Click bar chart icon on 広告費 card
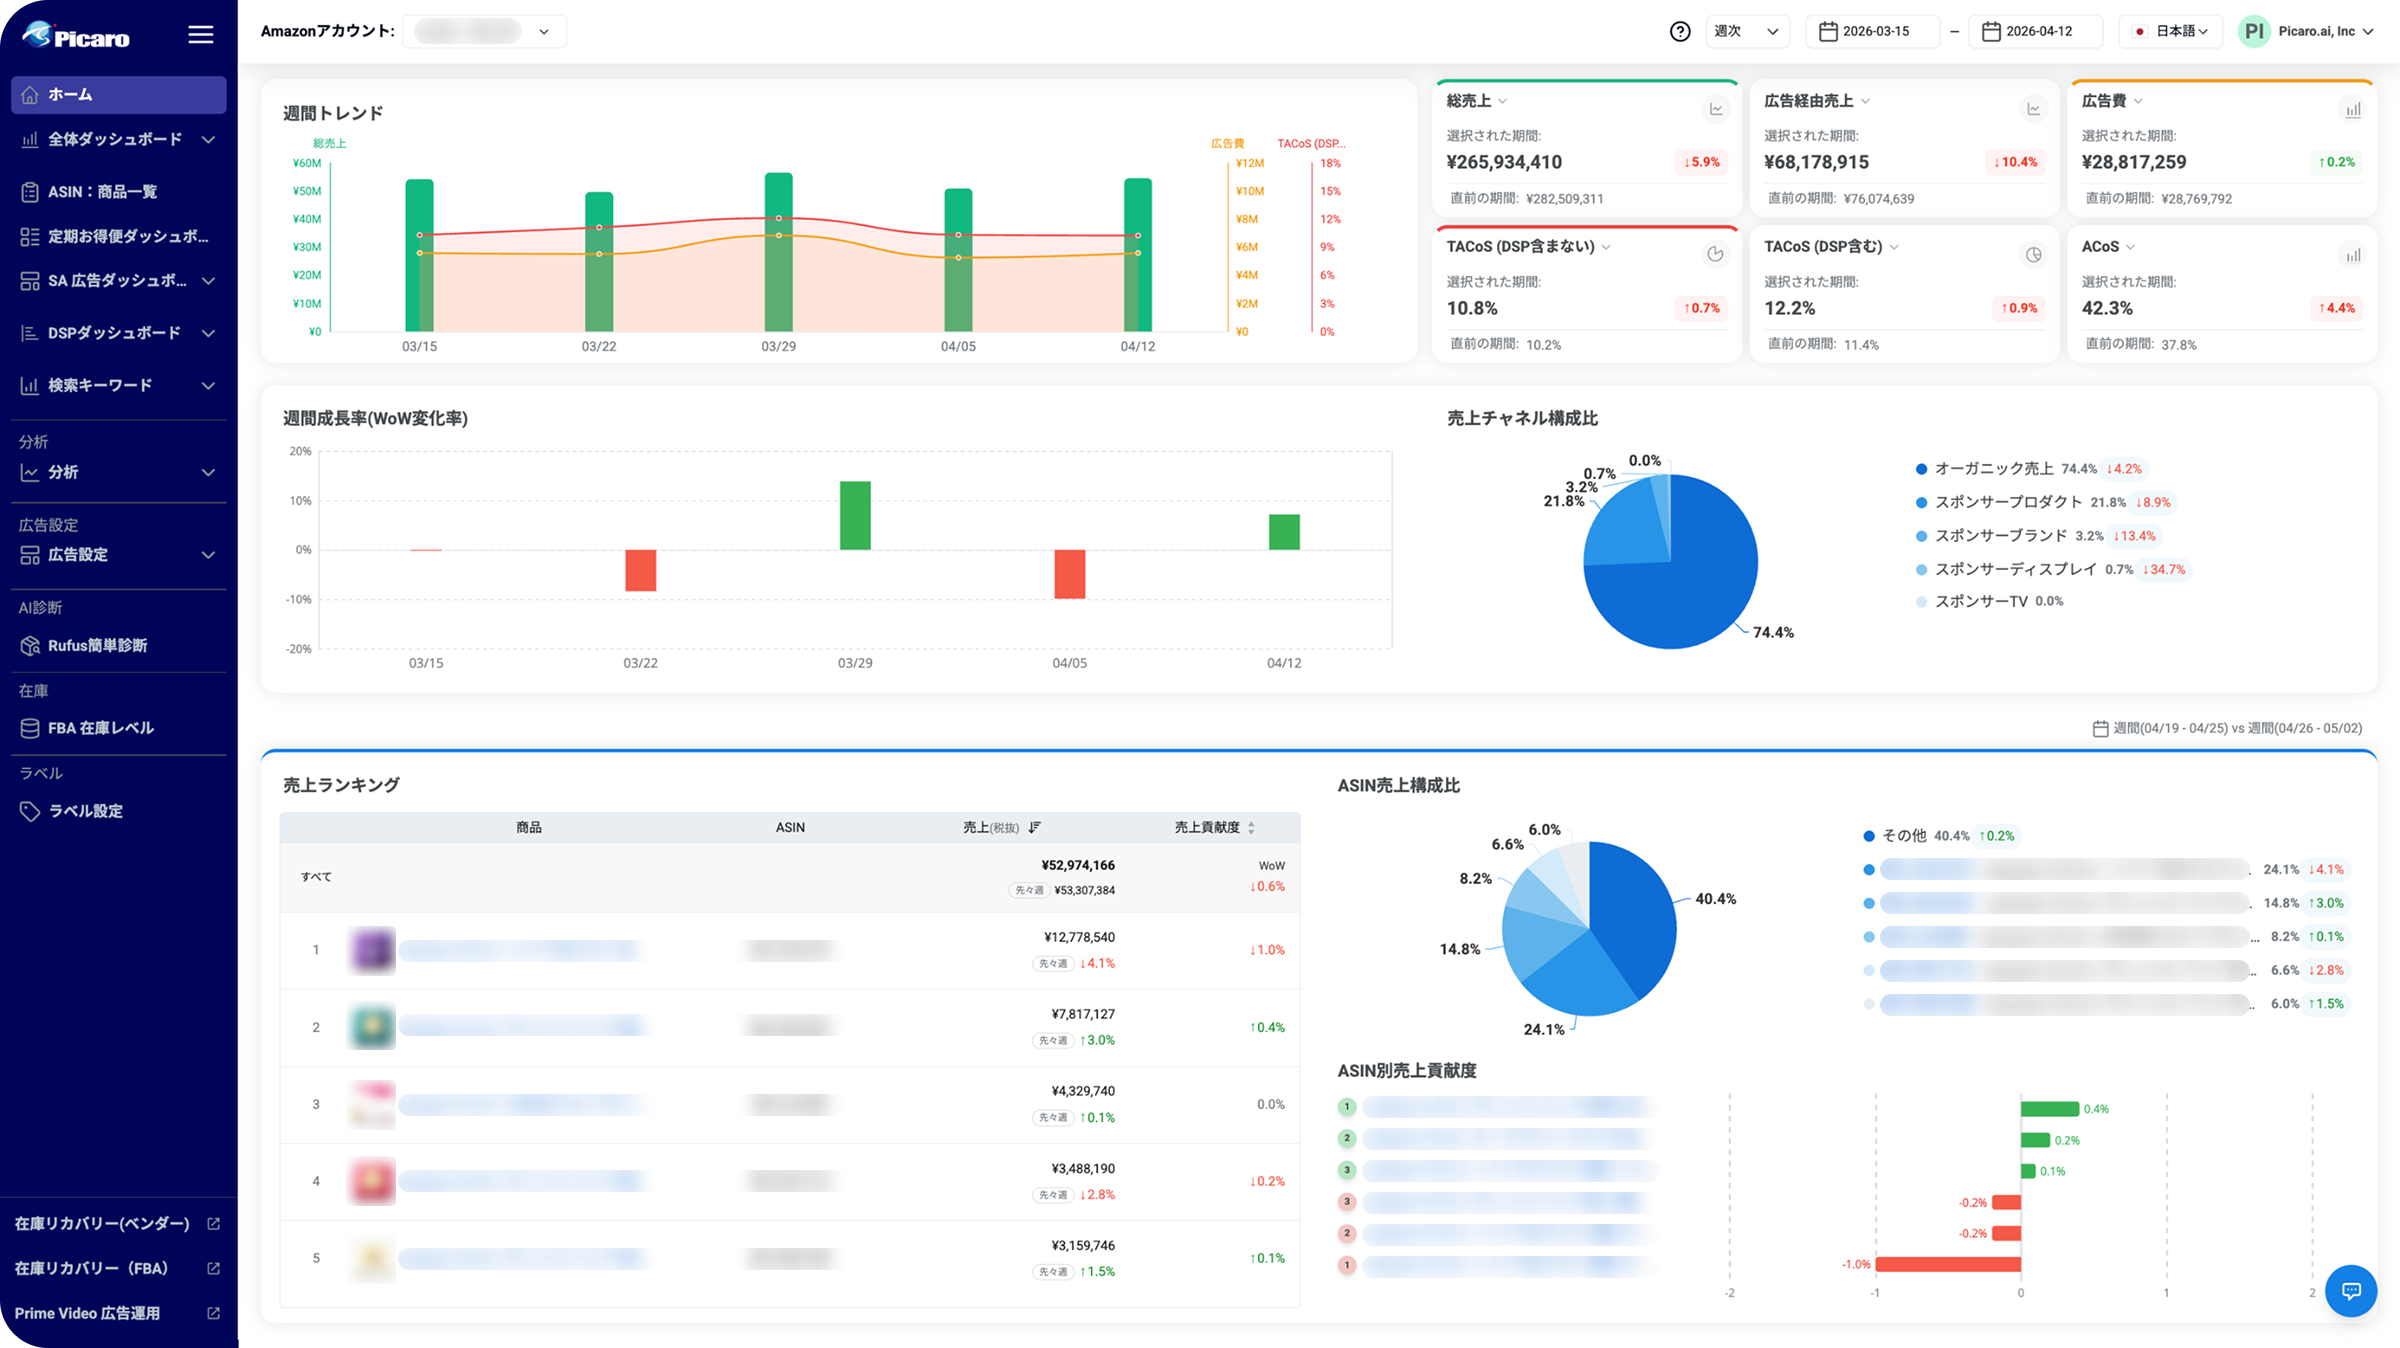This screenshot has height=1348, width=2400. (x=2353, y=110)
